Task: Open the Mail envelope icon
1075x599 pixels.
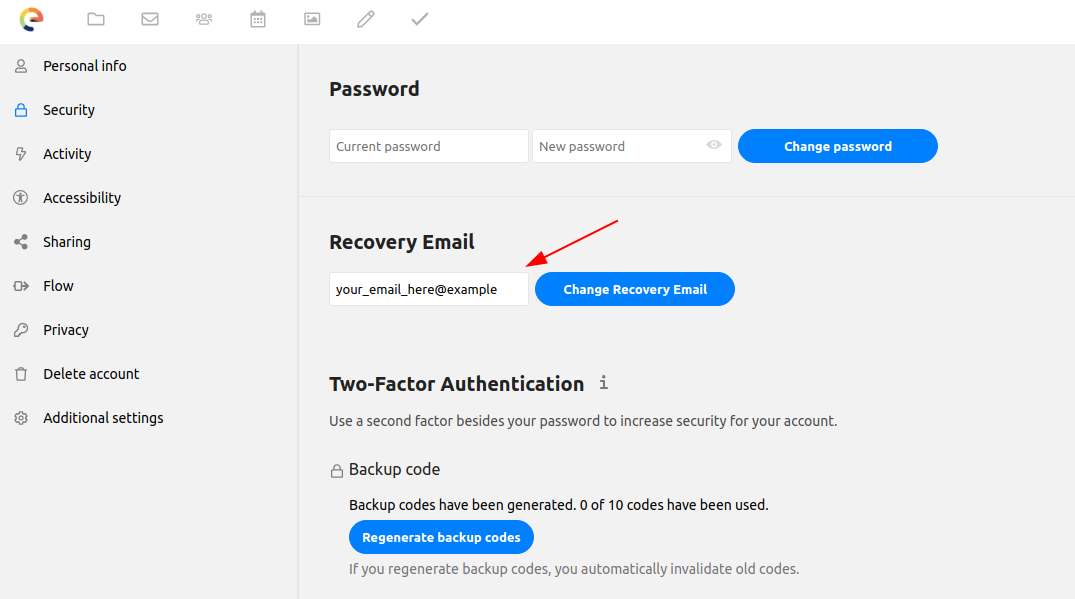Action: tap(150, 18)
